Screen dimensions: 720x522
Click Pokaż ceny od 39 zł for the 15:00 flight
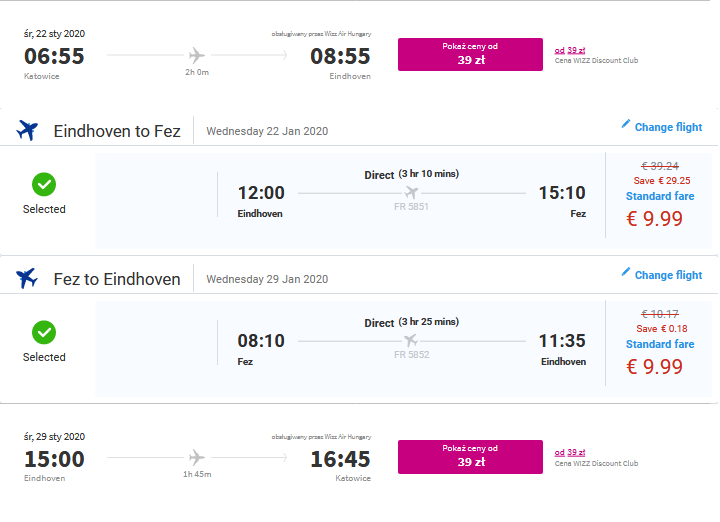tap(470, 457)
